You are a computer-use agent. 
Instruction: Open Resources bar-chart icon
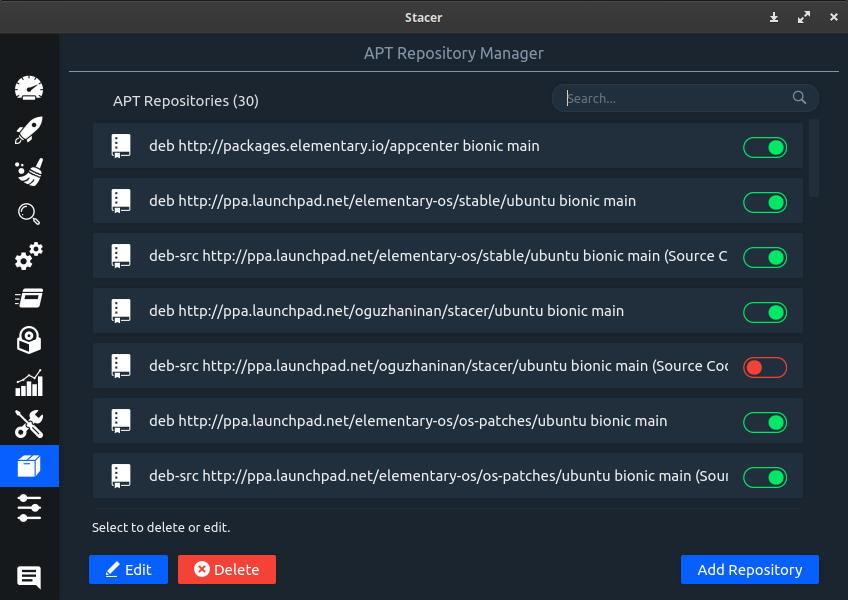click(x=29, y=382)
